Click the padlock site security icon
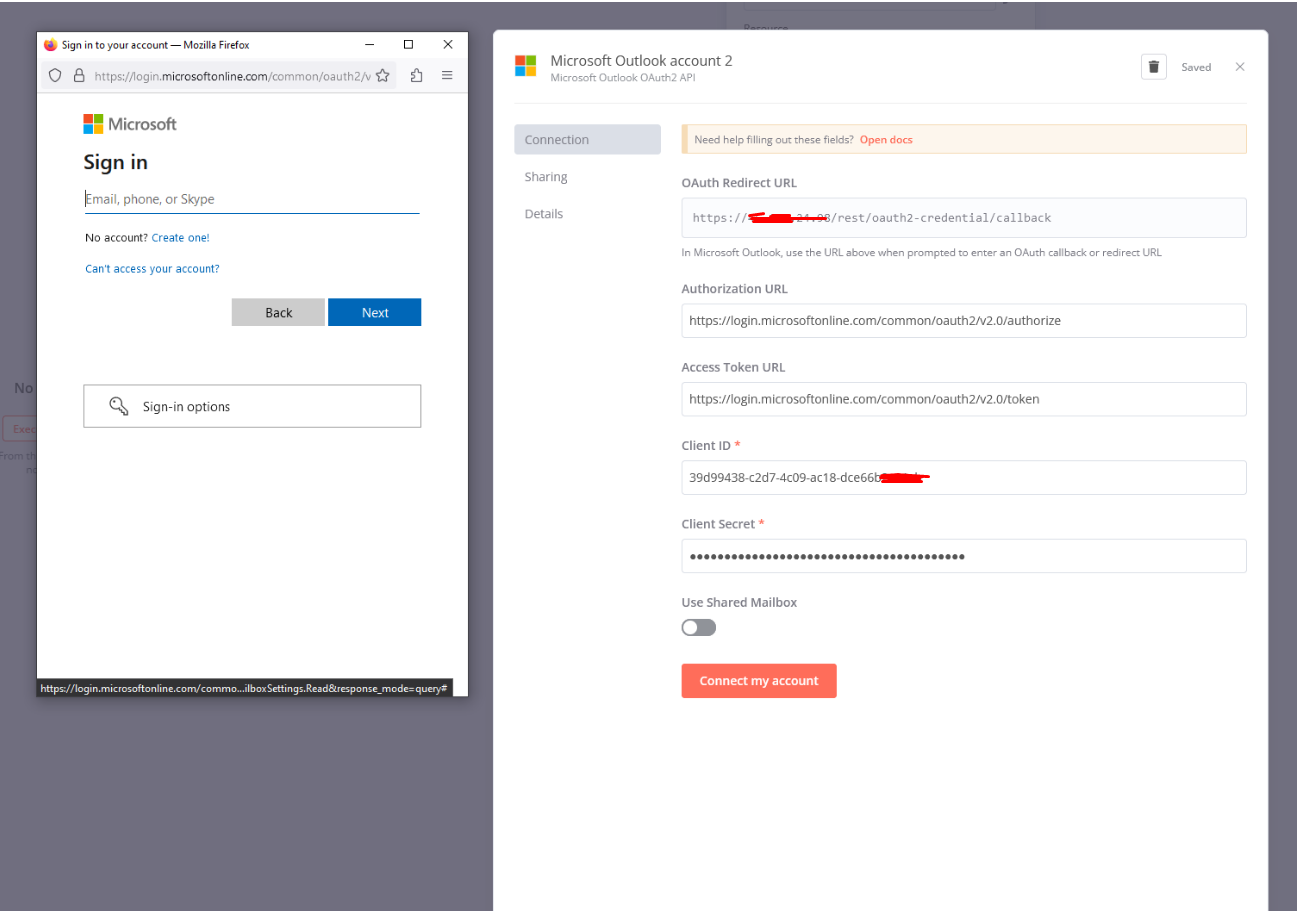The image size is (1297, 911). [x=79, y=76]
